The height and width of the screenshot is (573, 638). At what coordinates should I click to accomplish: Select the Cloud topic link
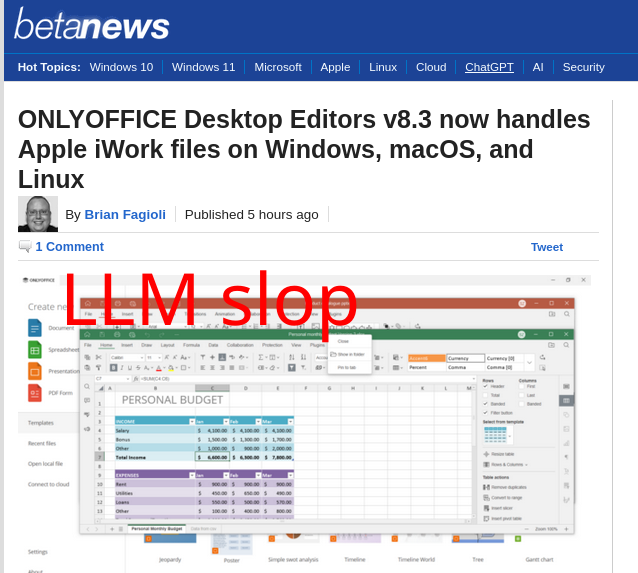tap(431, 67)
